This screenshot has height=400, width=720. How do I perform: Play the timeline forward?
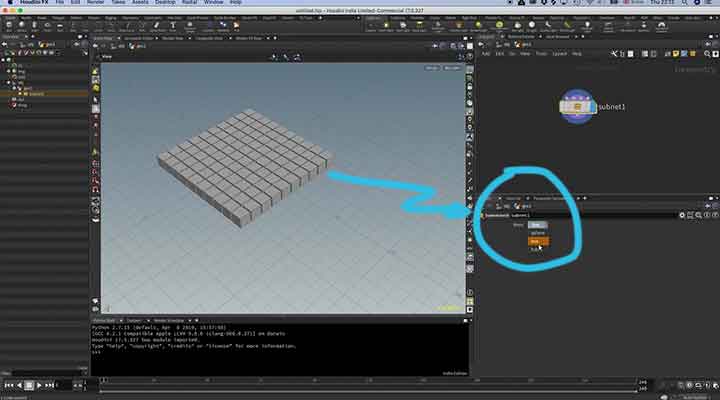click(39, 385)
